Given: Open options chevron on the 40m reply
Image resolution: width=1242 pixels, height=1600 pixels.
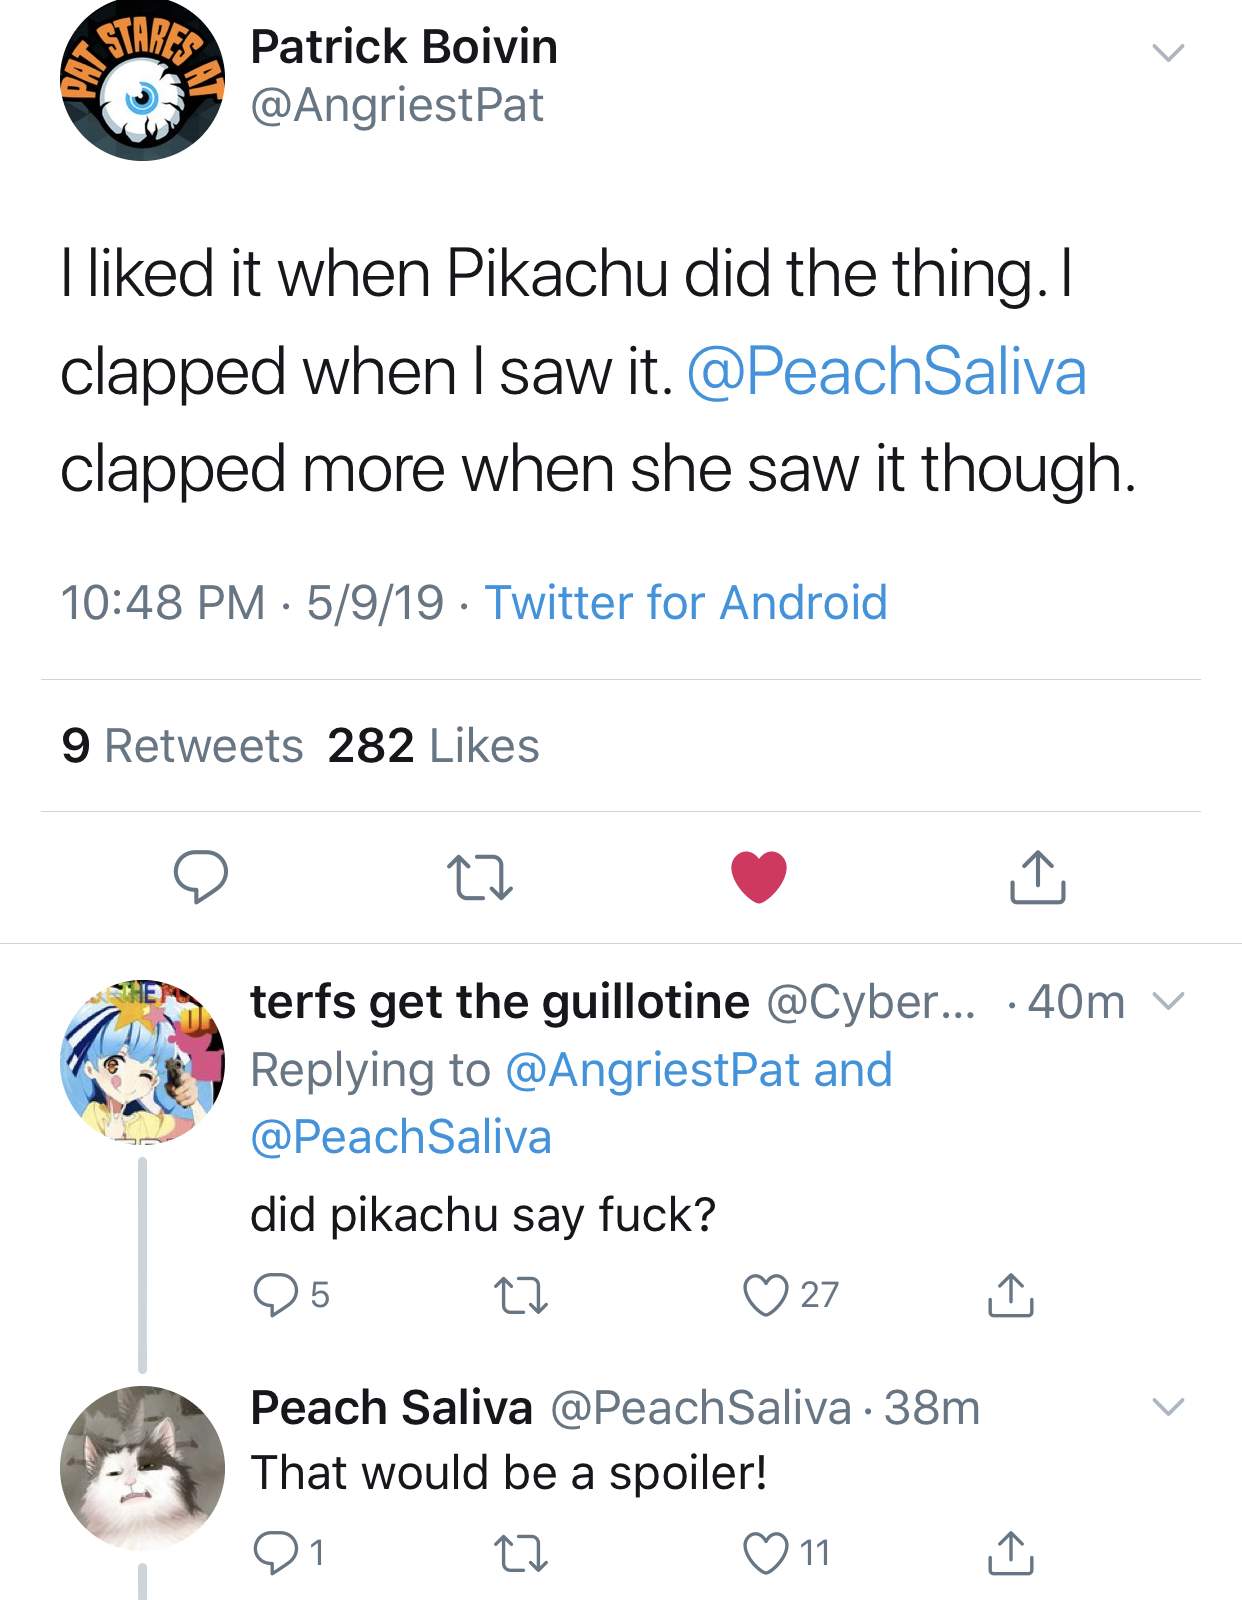Looking at the screenshot, I should click(x=1168, y=1001).
